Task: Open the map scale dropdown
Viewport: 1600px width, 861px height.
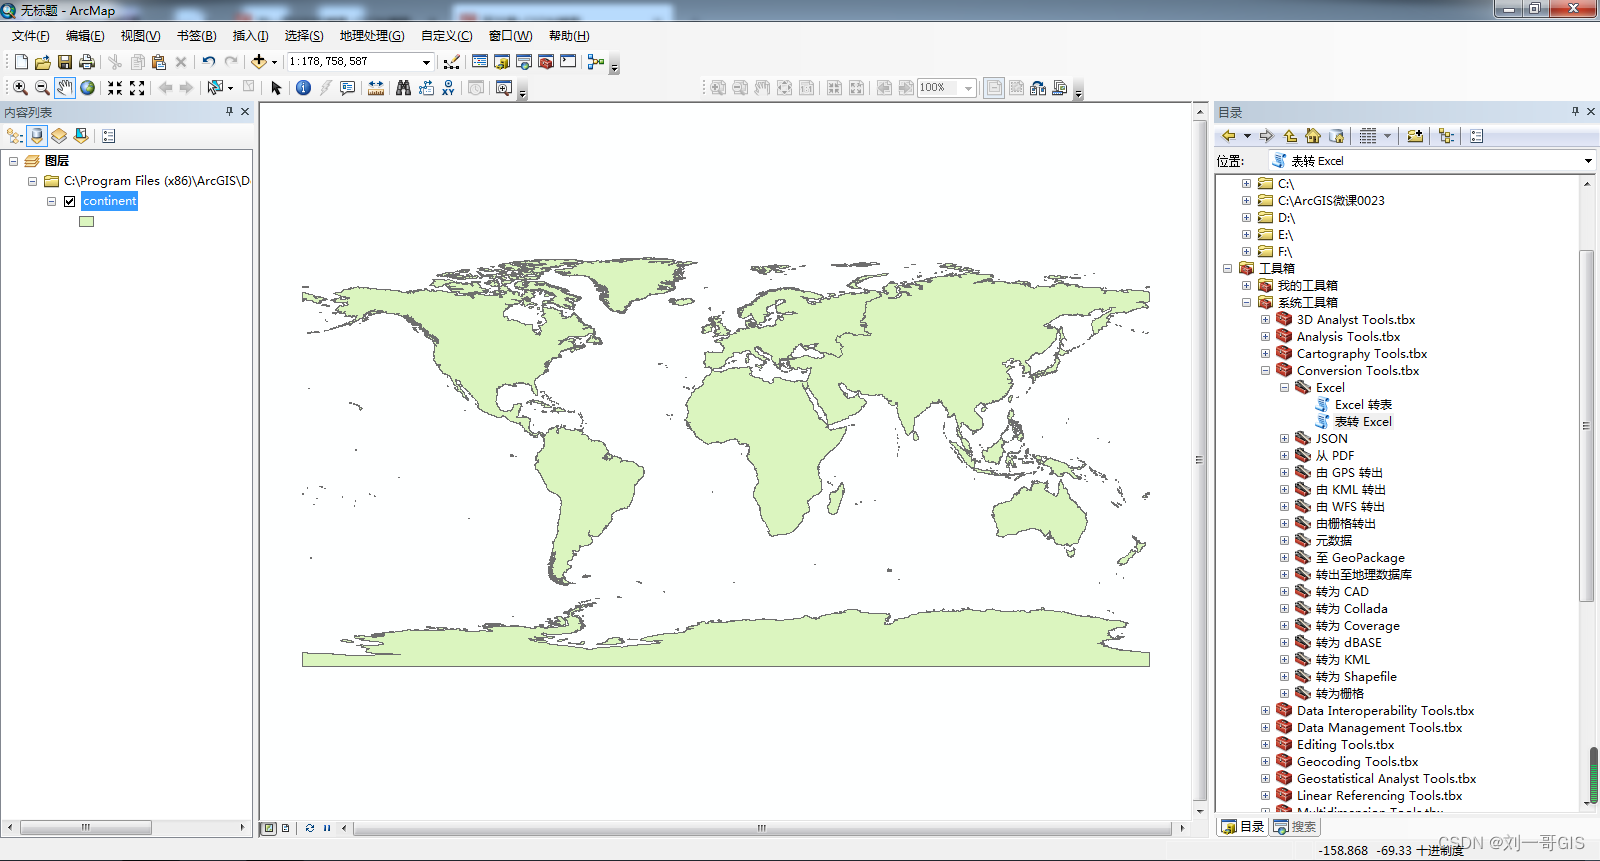Action: [x=426, y=62]
